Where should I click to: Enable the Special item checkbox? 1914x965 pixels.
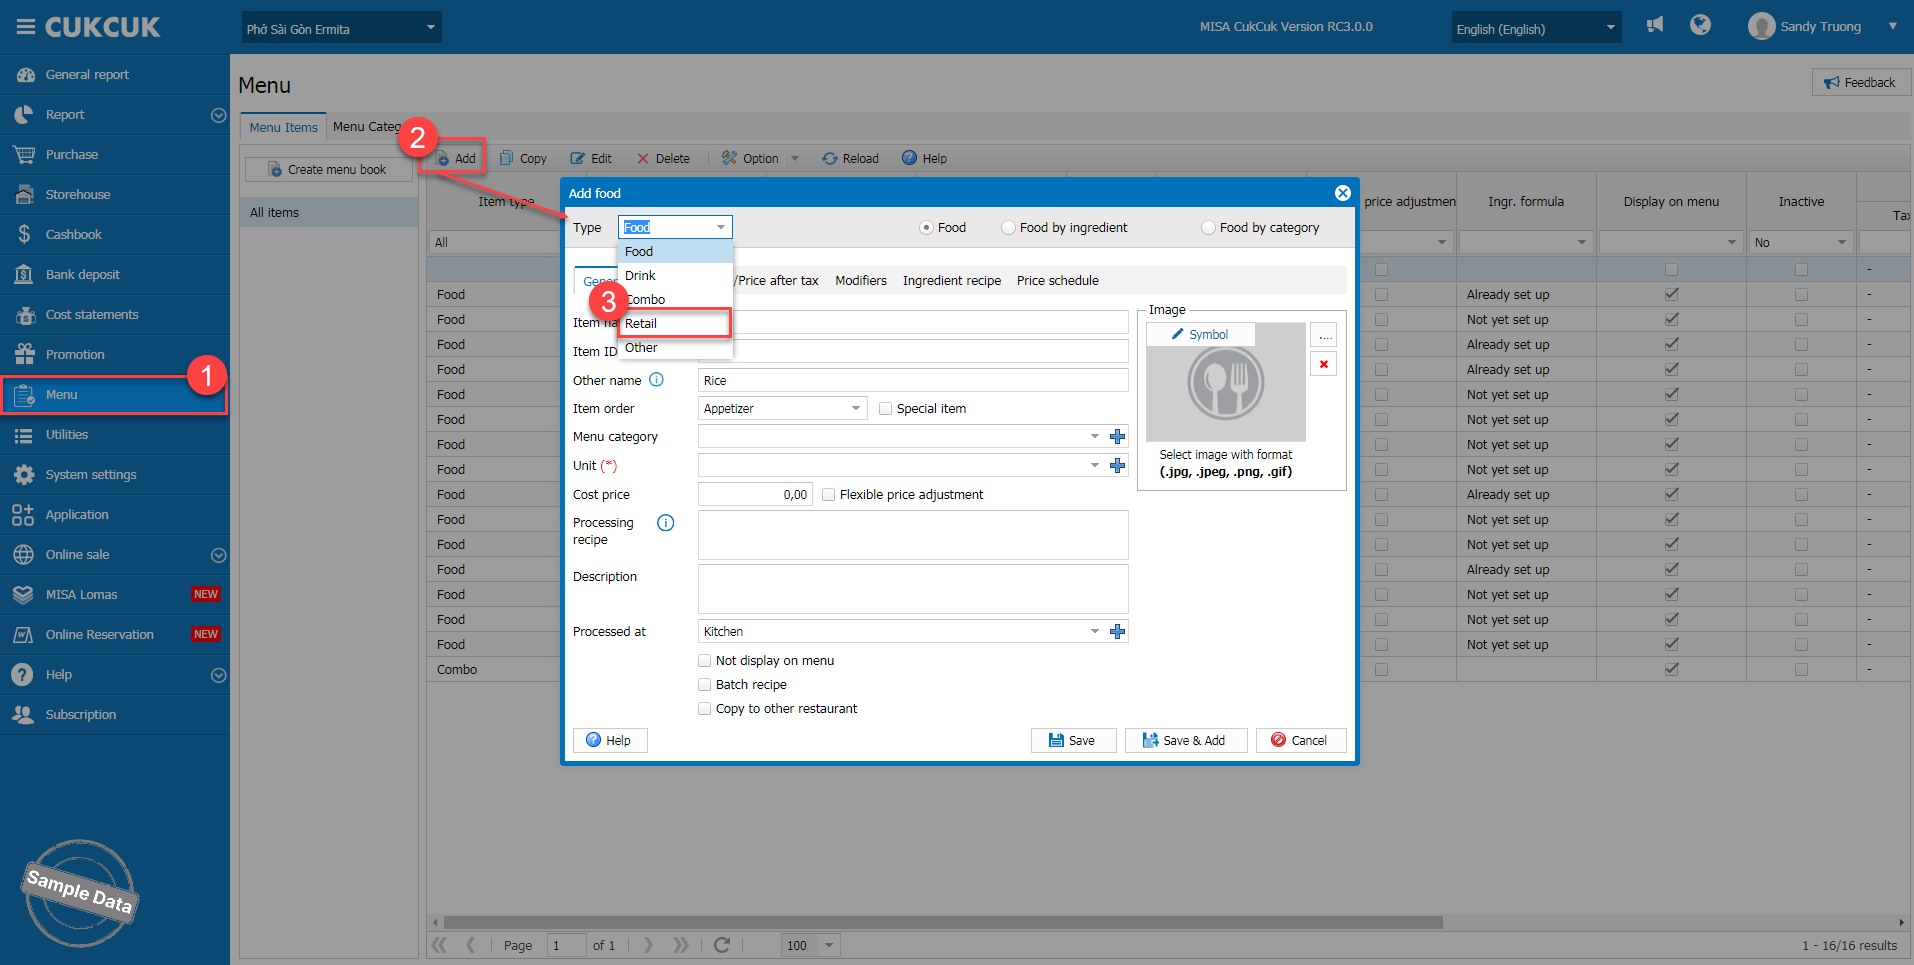[x=885, y=409]
